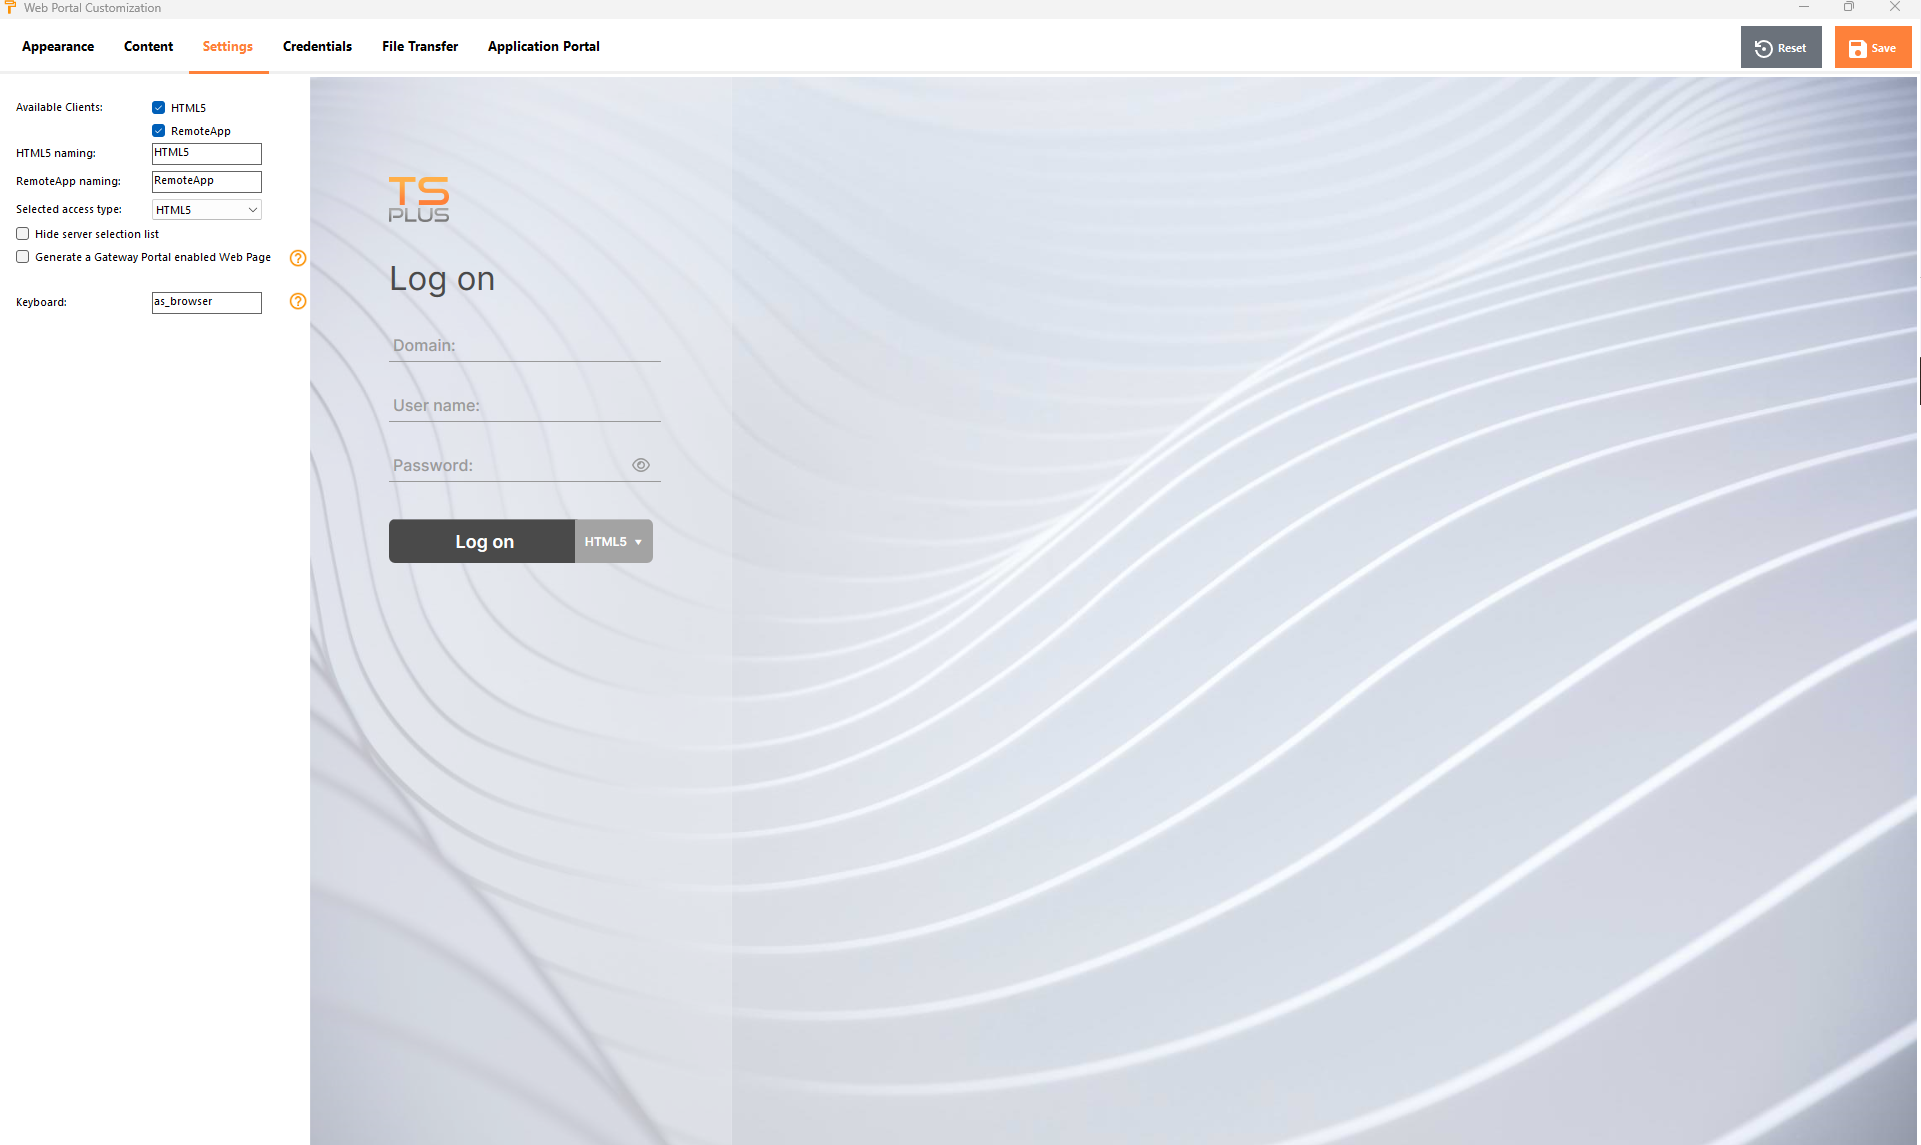Click the Application Portal tab icon
Image resolution: width=1921 pixels, height=1145 pixels.
point(542,45)
